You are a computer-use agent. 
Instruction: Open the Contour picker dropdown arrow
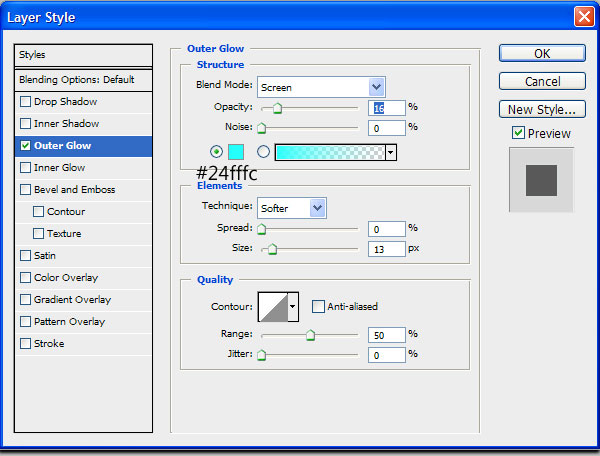(293, 307)
